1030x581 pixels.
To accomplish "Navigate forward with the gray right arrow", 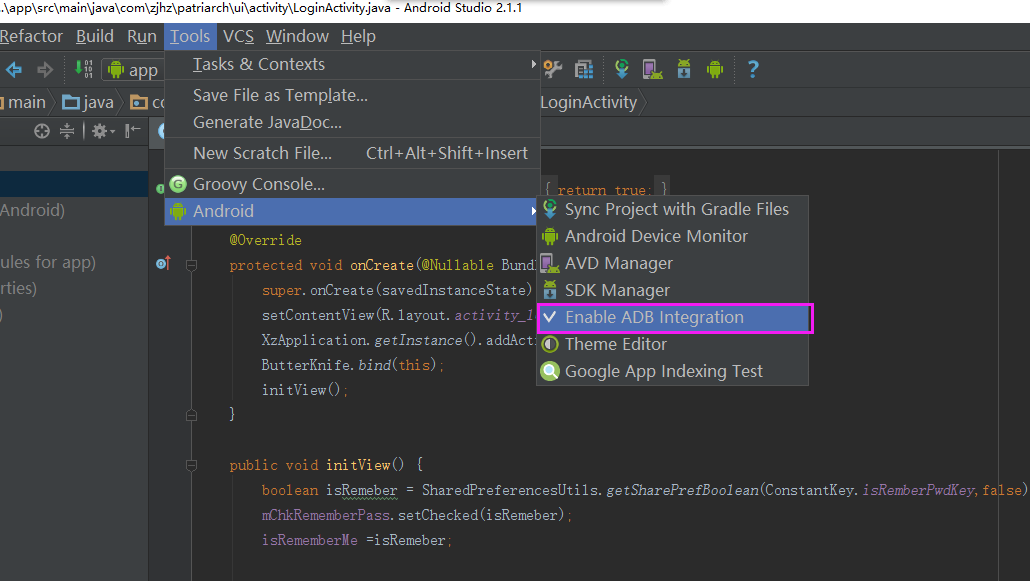I will 45,69.
